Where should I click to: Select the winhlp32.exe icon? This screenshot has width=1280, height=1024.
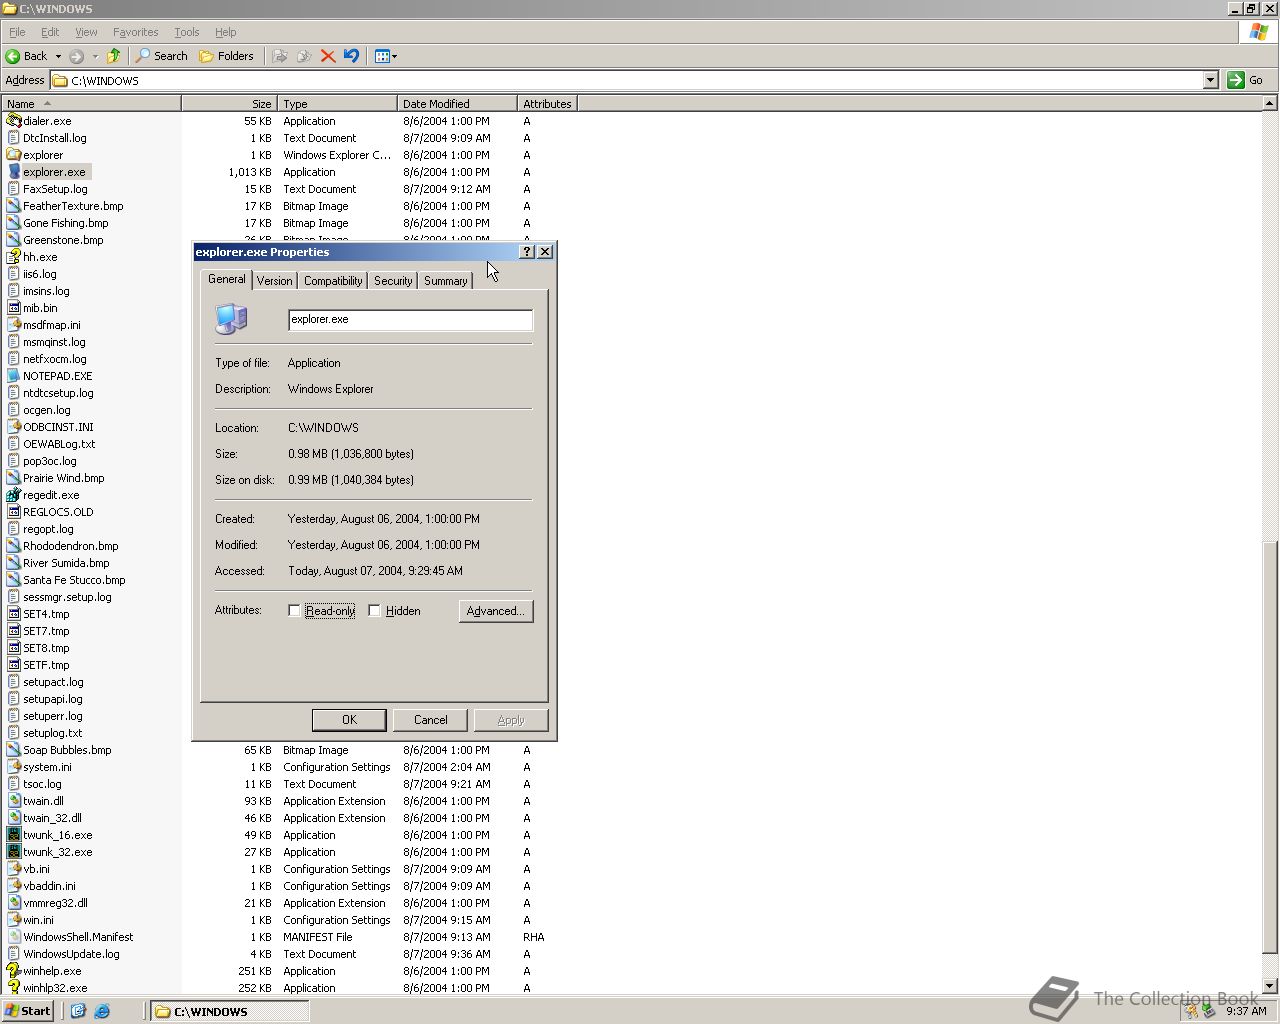pyautogui.click(x=14, y=988)
